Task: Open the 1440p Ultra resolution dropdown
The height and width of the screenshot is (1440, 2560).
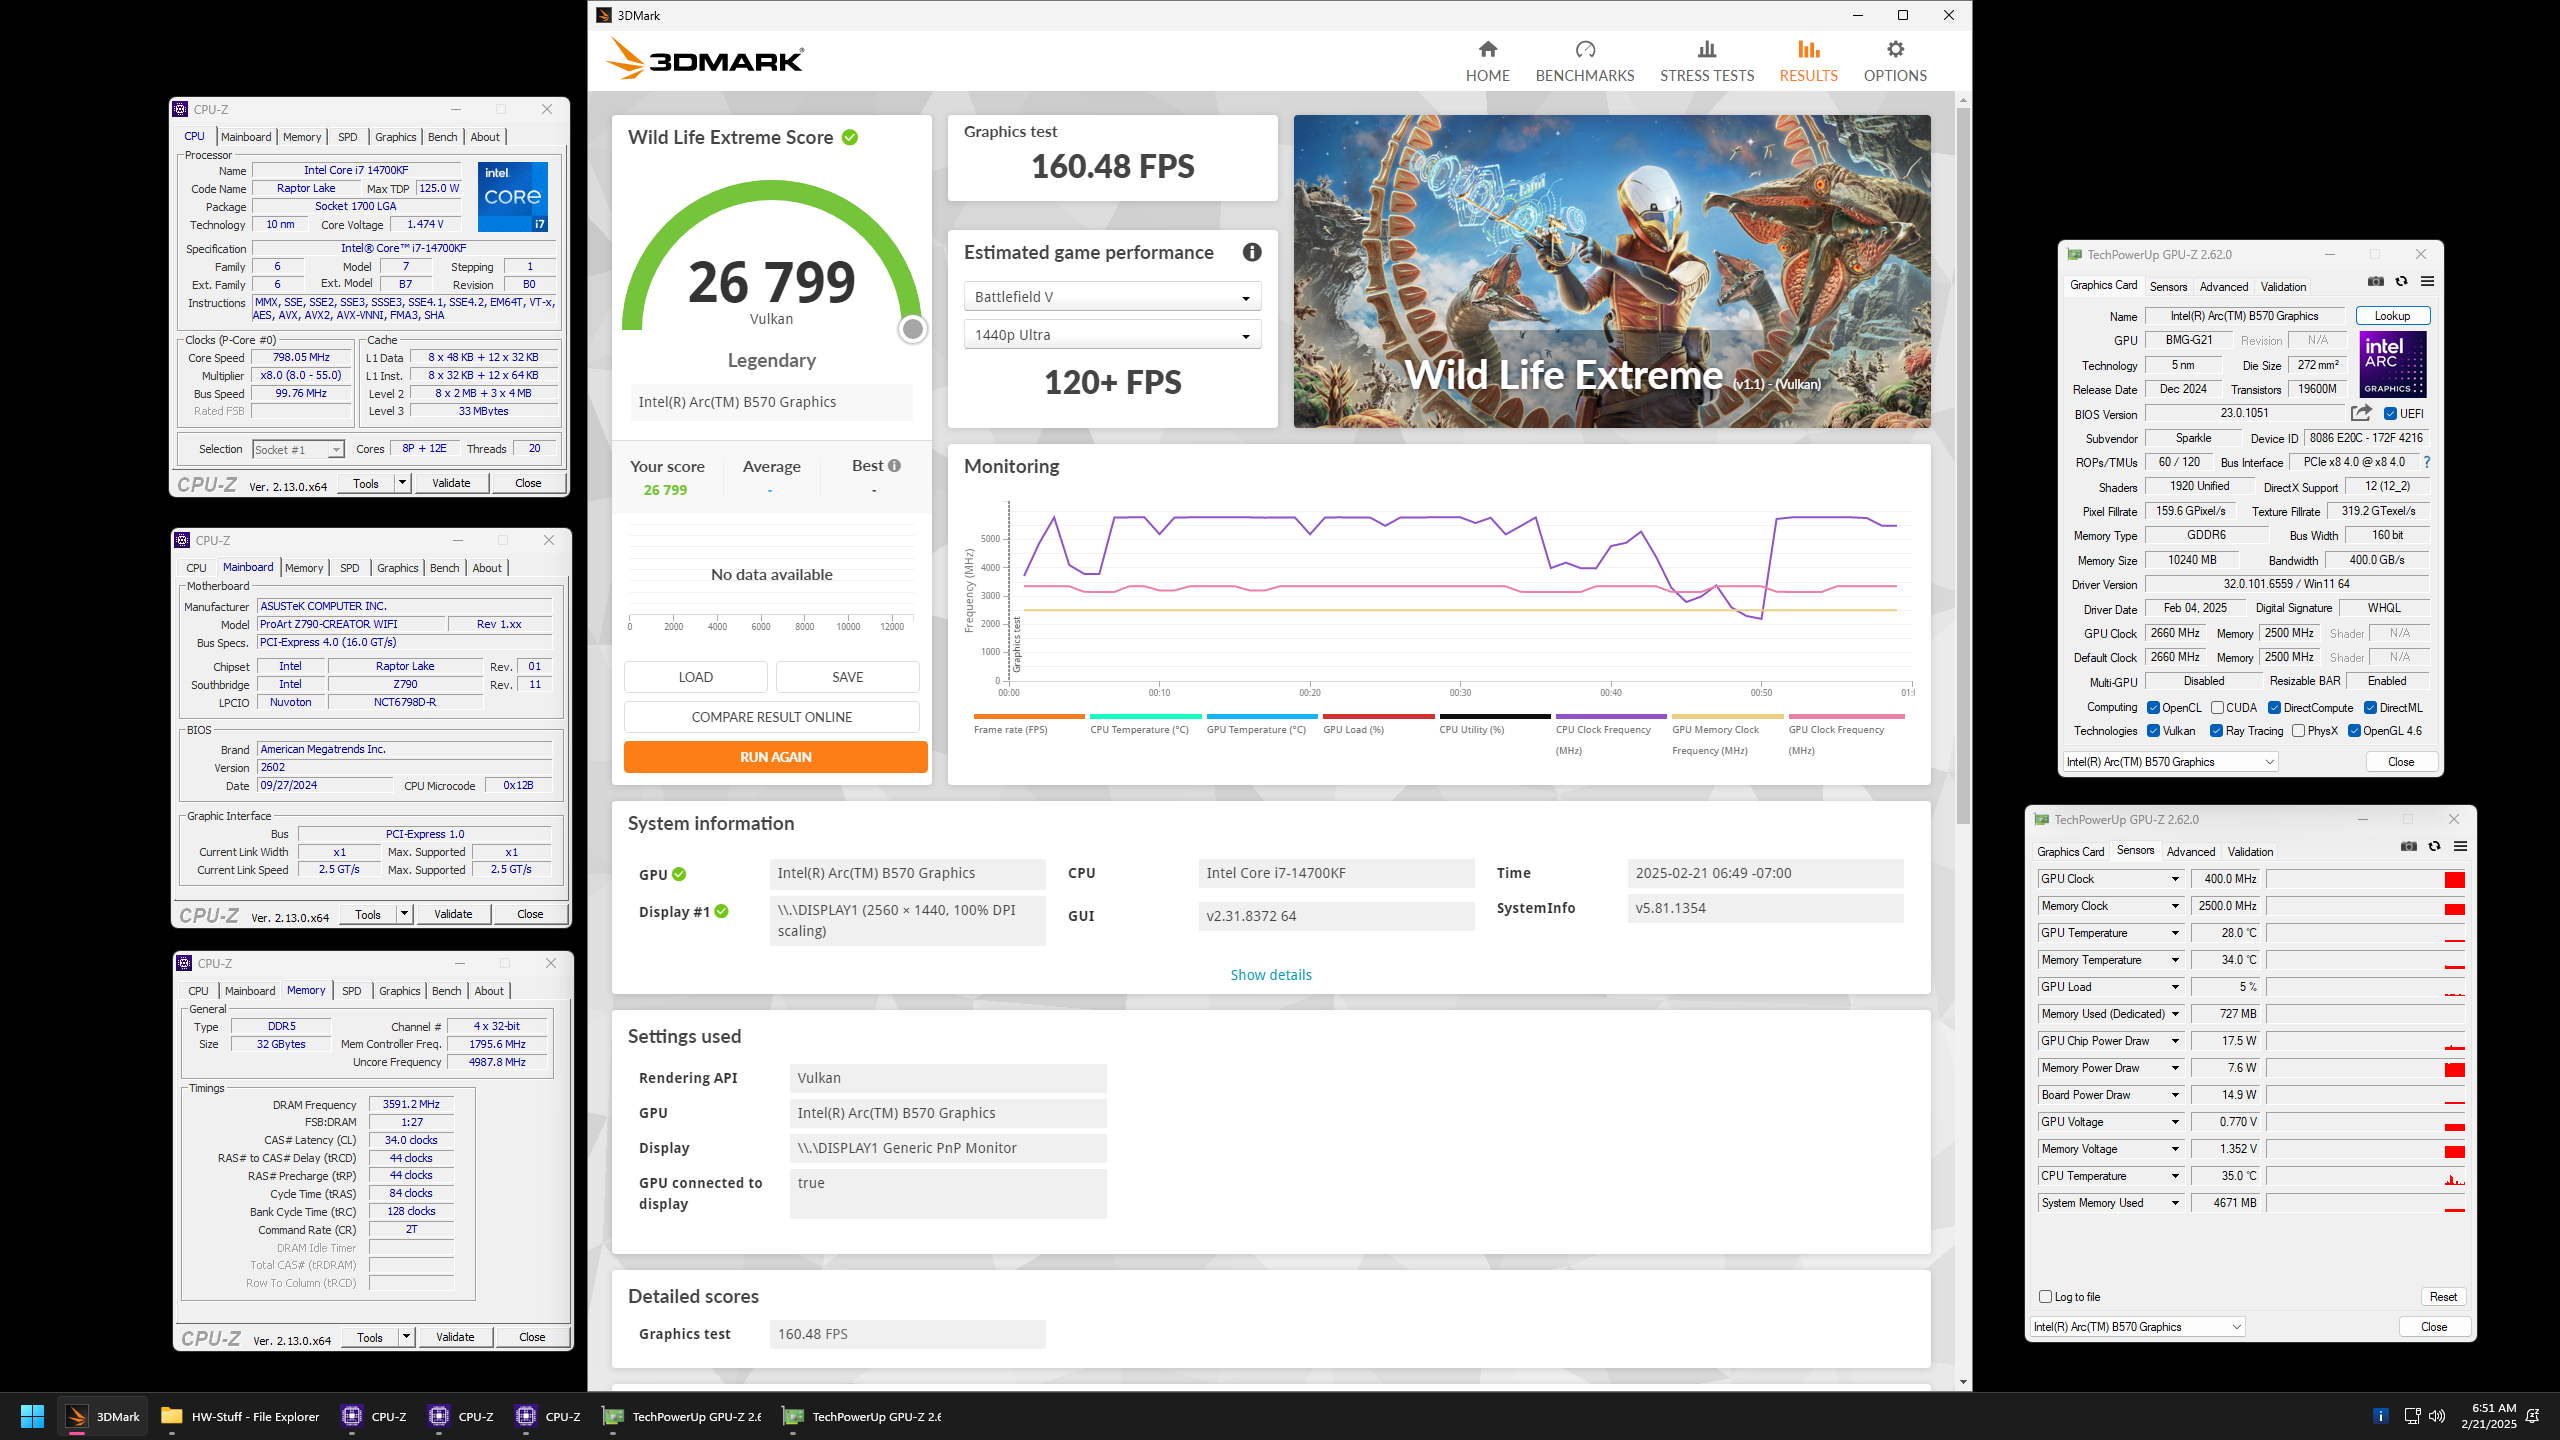Action: [x=1112, y=335]
